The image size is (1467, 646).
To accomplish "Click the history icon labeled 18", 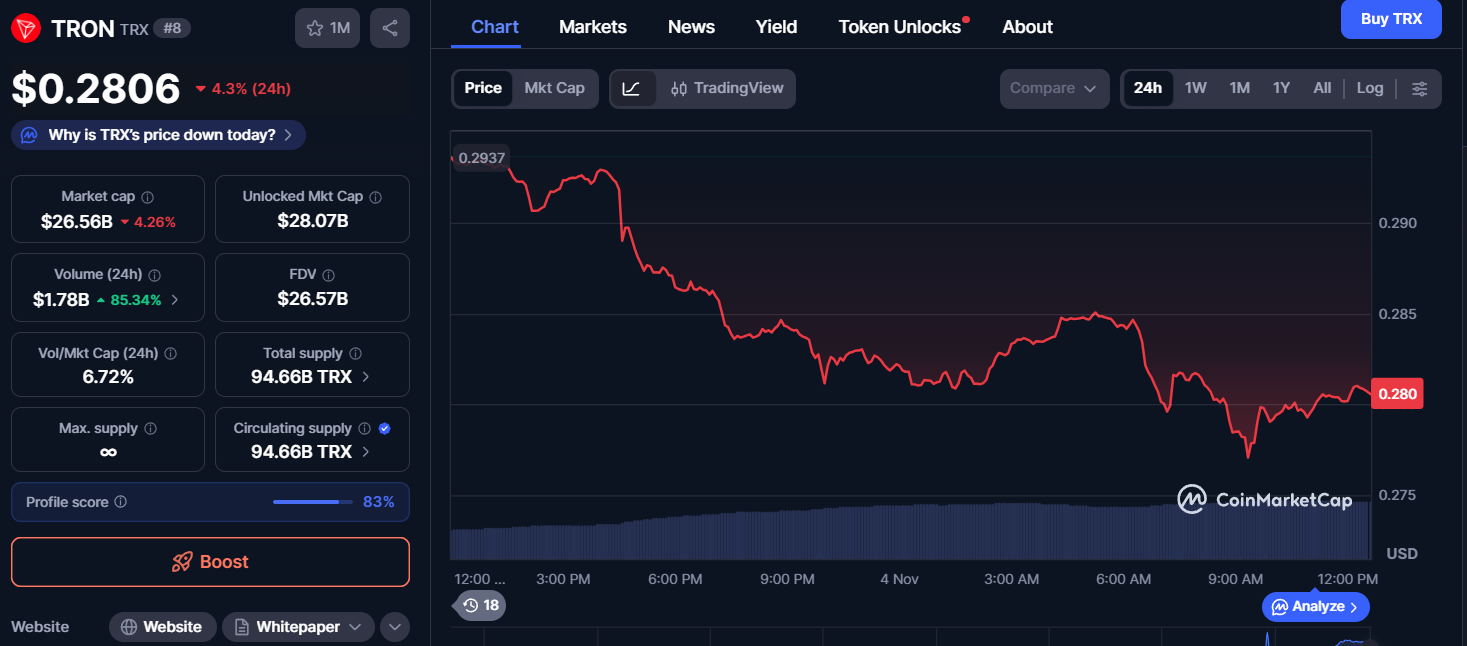I will (x=480, y=605).
